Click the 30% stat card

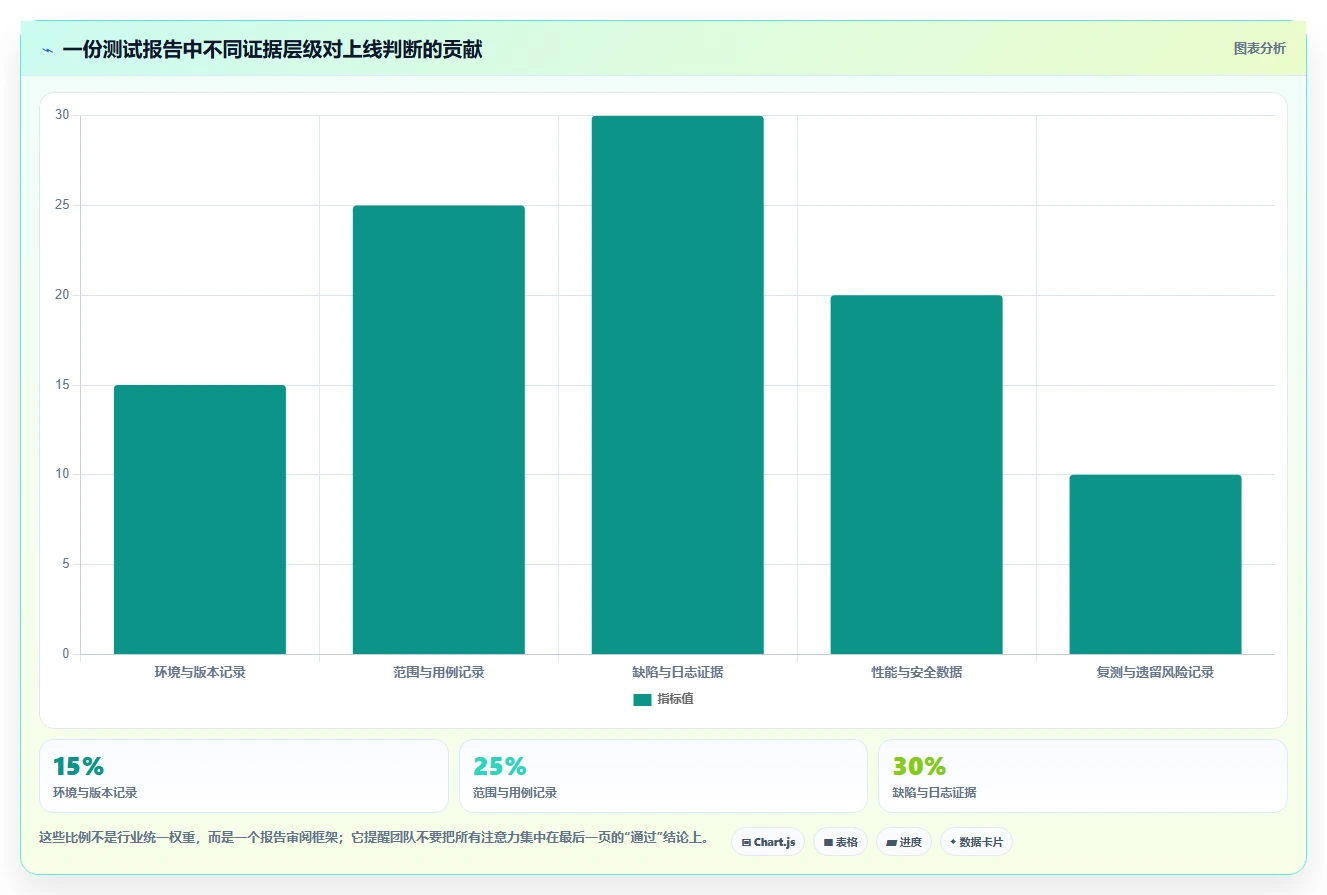click(x=1083, y=776)
